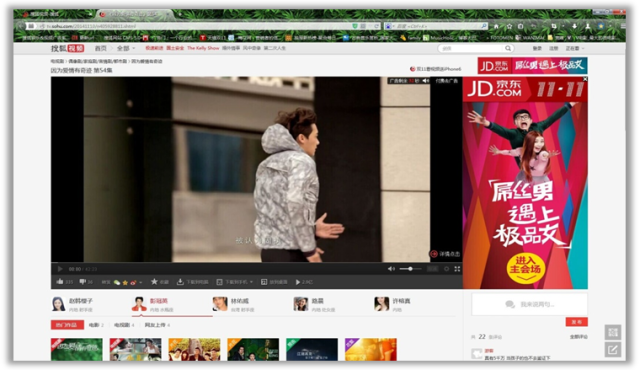640x370 pixels.
Task: Share video via the Weibo icon
Action: [133, 282]
